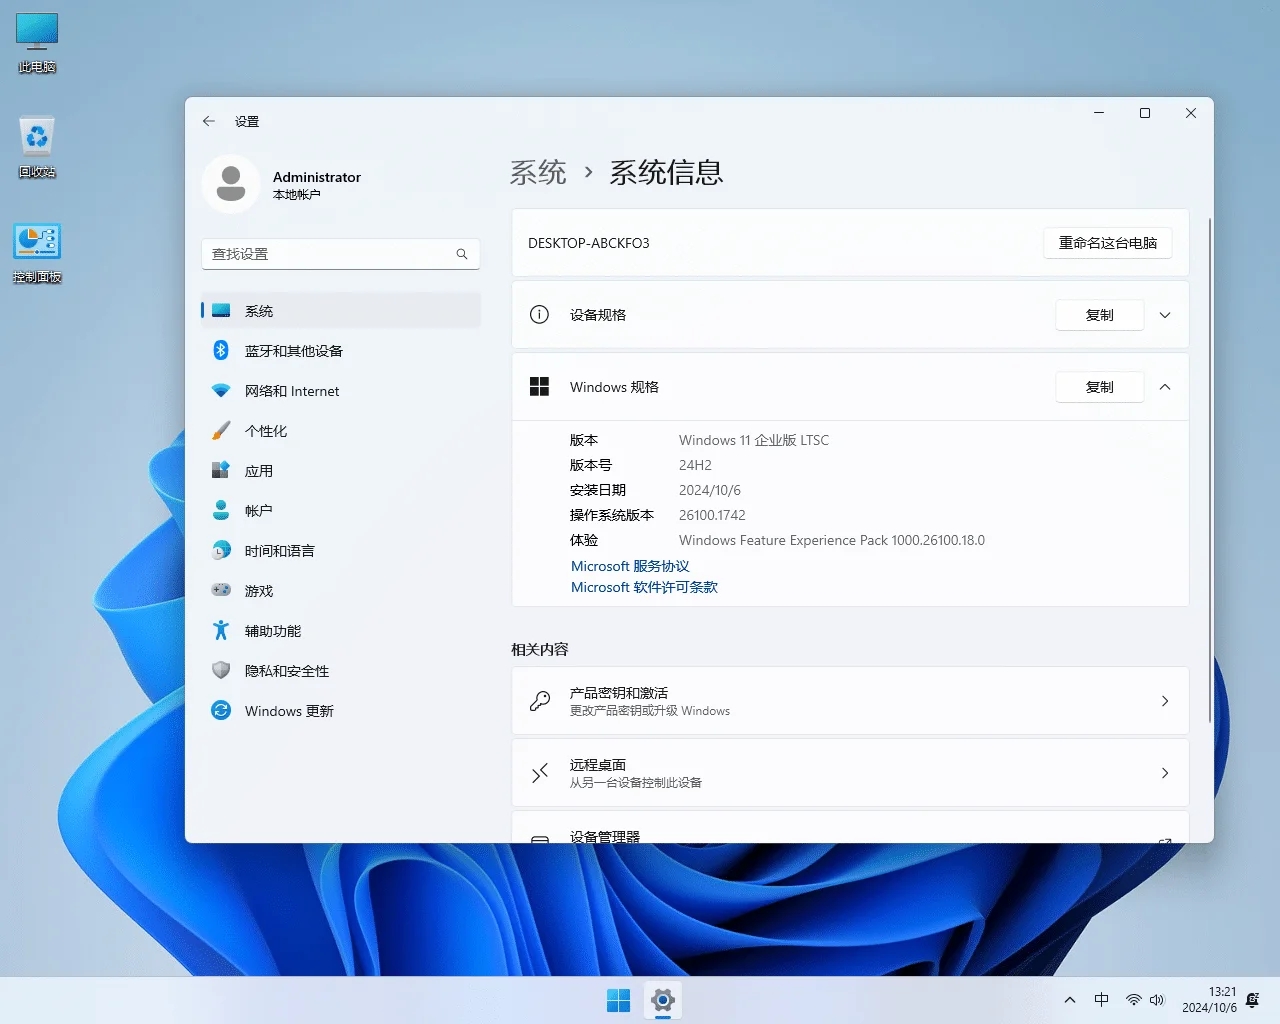The image size is (1280, 1024).
Task: Open Microsoft 服务协议 link
Action: pyautogui.click(x=630, y=566)
